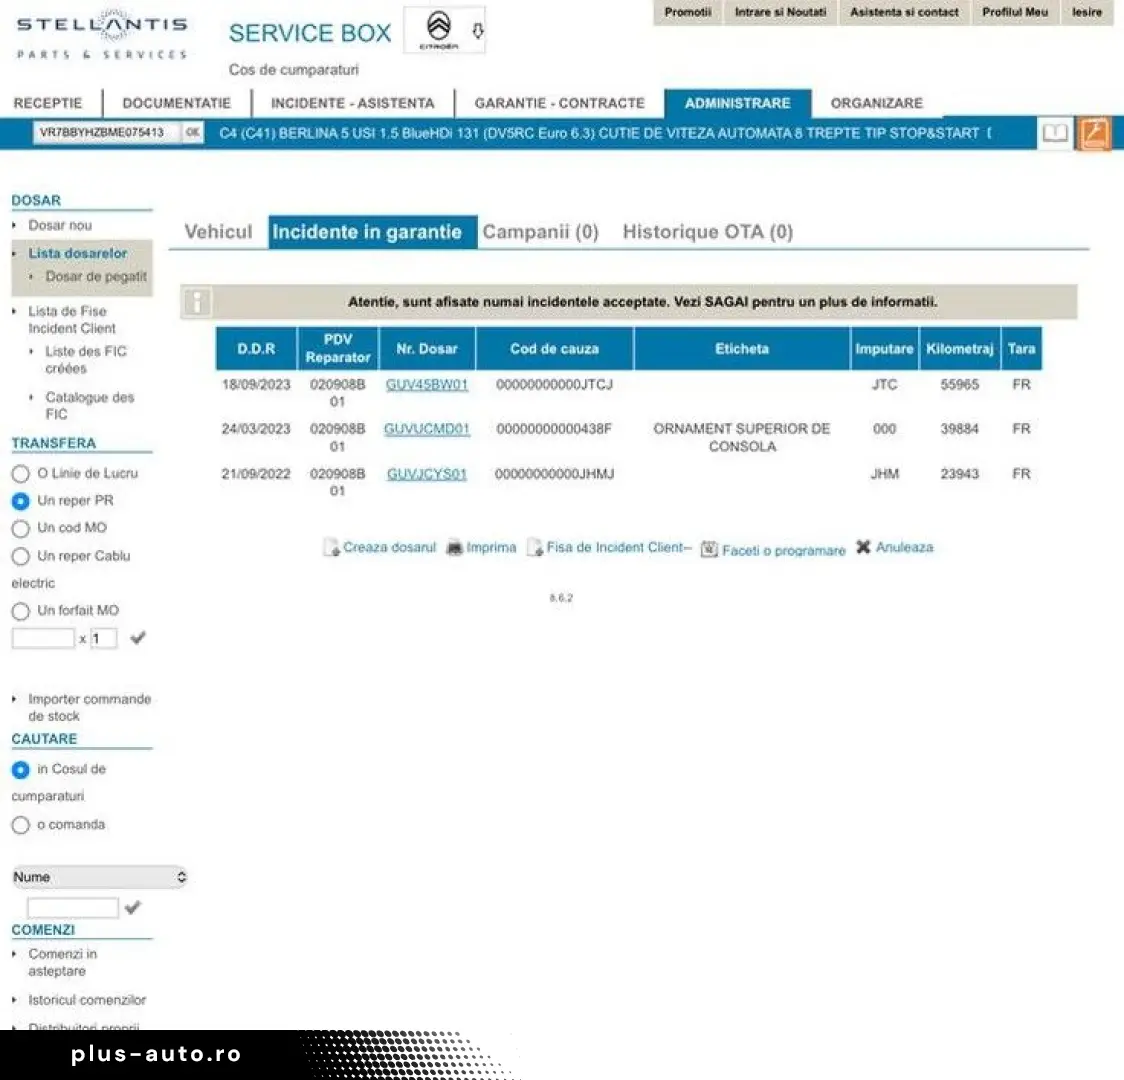Click the Anuleaza link
Image resolution: width=1124 pixels, height=1080 pixels.
(x=905, y=548)
